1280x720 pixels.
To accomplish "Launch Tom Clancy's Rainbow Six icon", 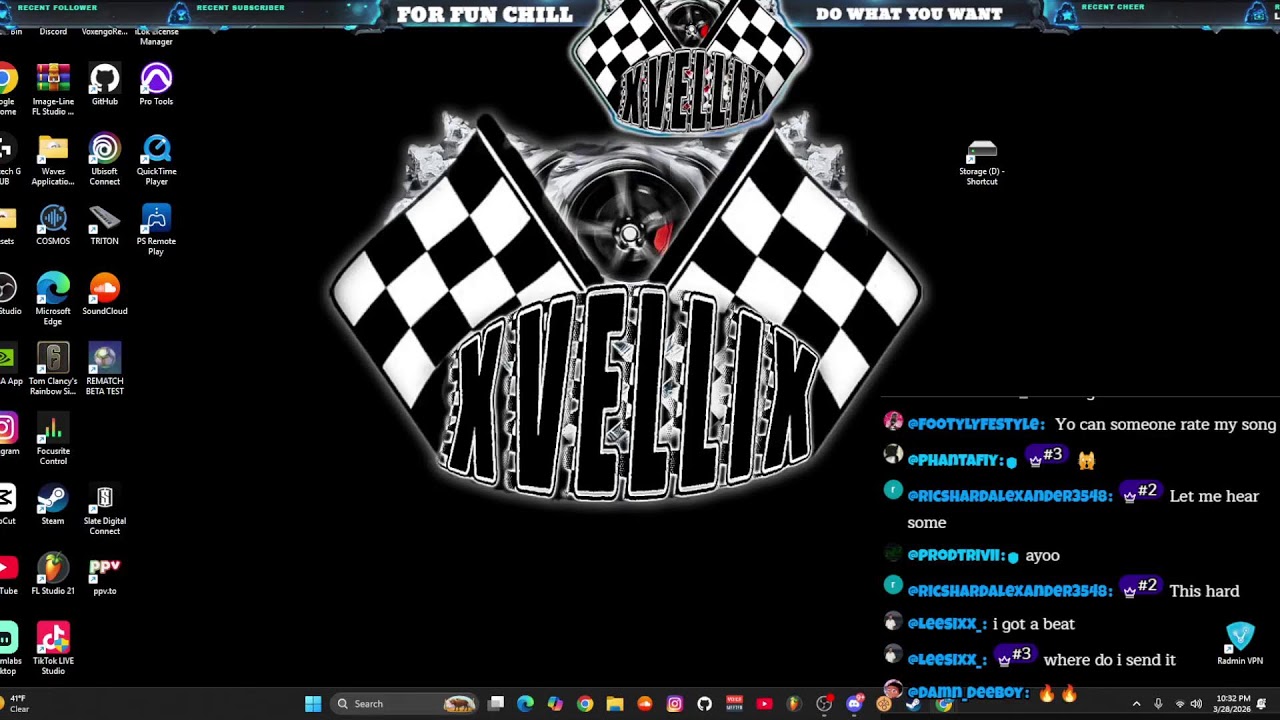I will point(53,370).
